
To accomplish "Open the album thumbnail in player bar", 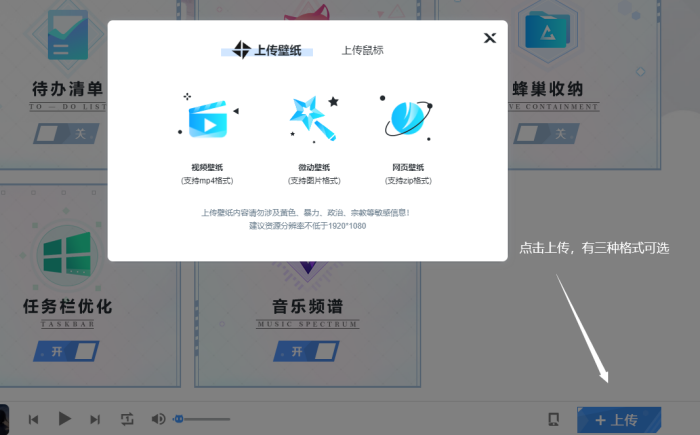I will (4, 419).
